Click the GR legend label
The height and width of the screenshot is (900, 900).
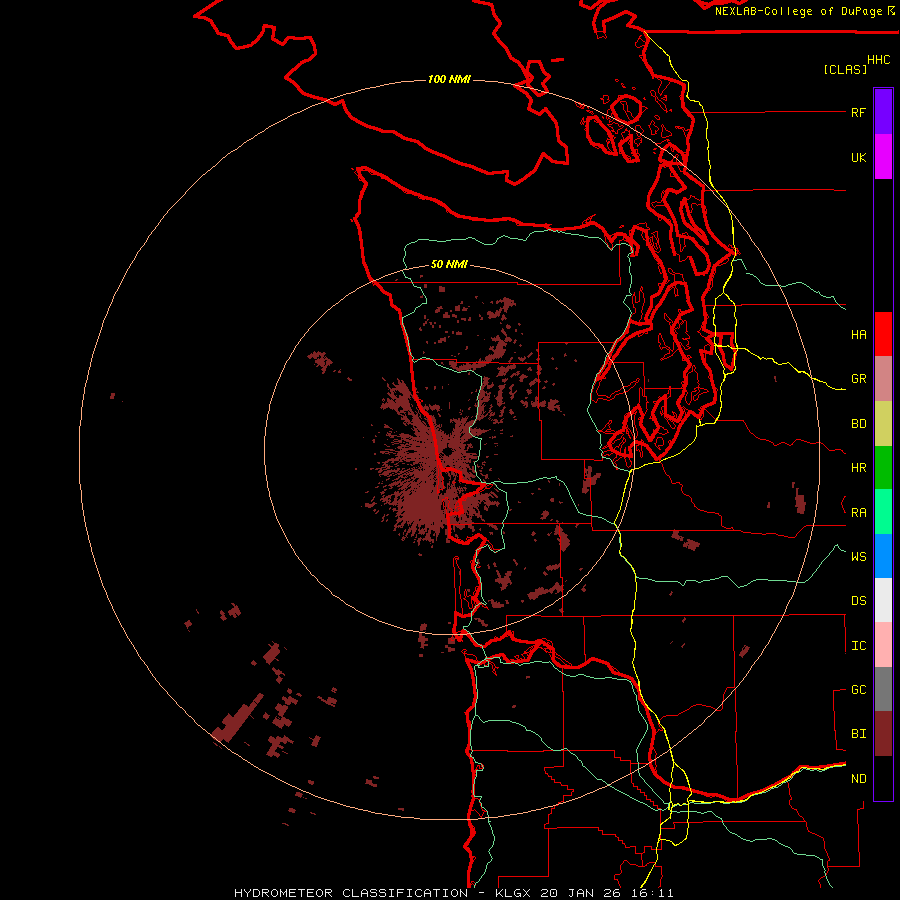858,379
